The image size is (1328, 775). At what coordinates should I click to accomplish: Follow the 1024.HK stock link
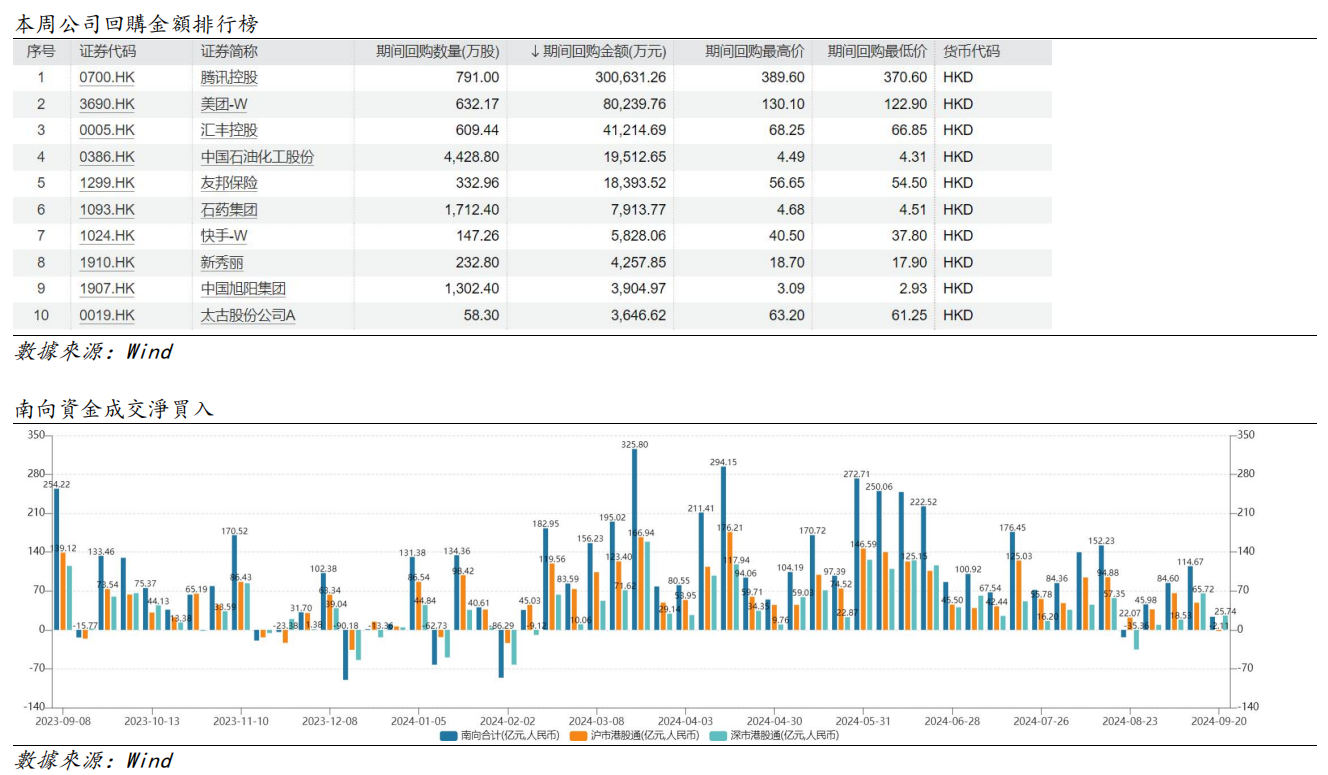107,236
